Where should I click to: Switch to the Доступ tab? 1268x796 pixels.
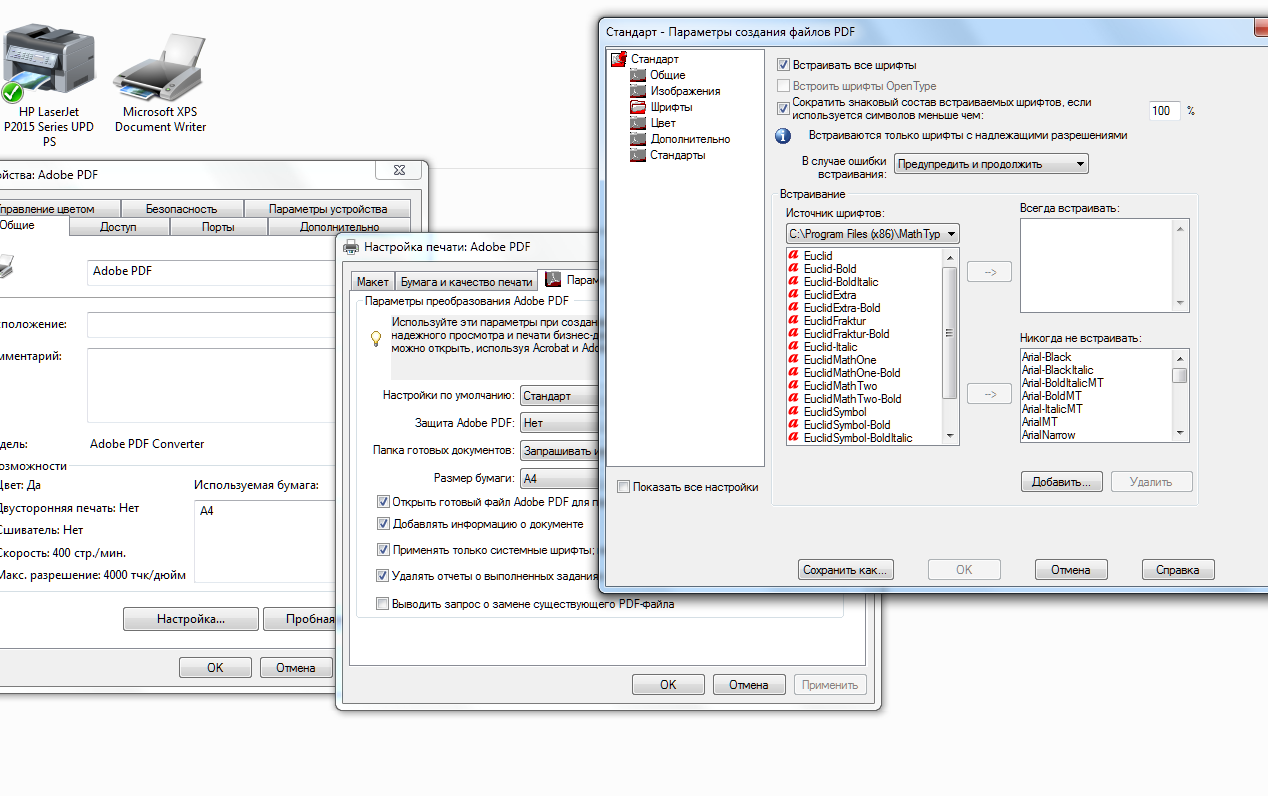tap(118, 227)
